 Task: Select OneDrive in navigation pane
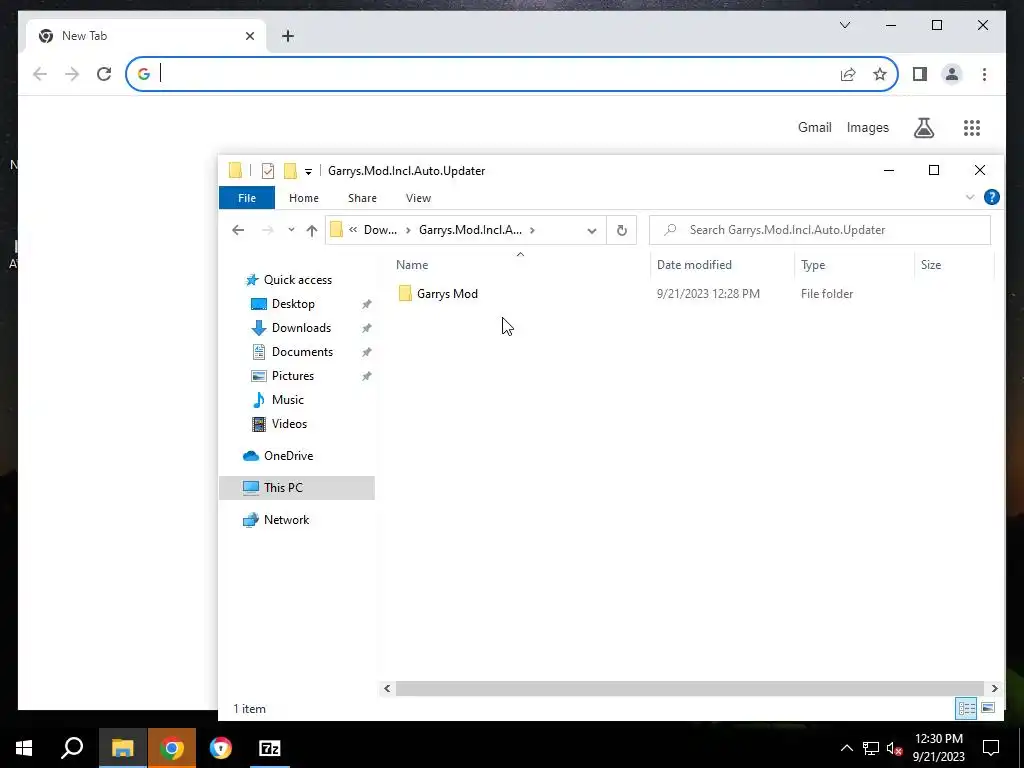coord(288,456)
